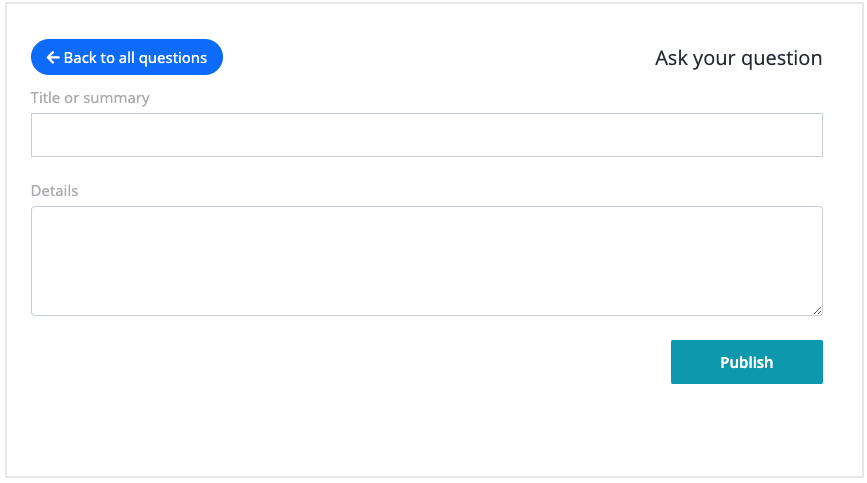Activate the large textarea under 'Details'

point(427,261)
